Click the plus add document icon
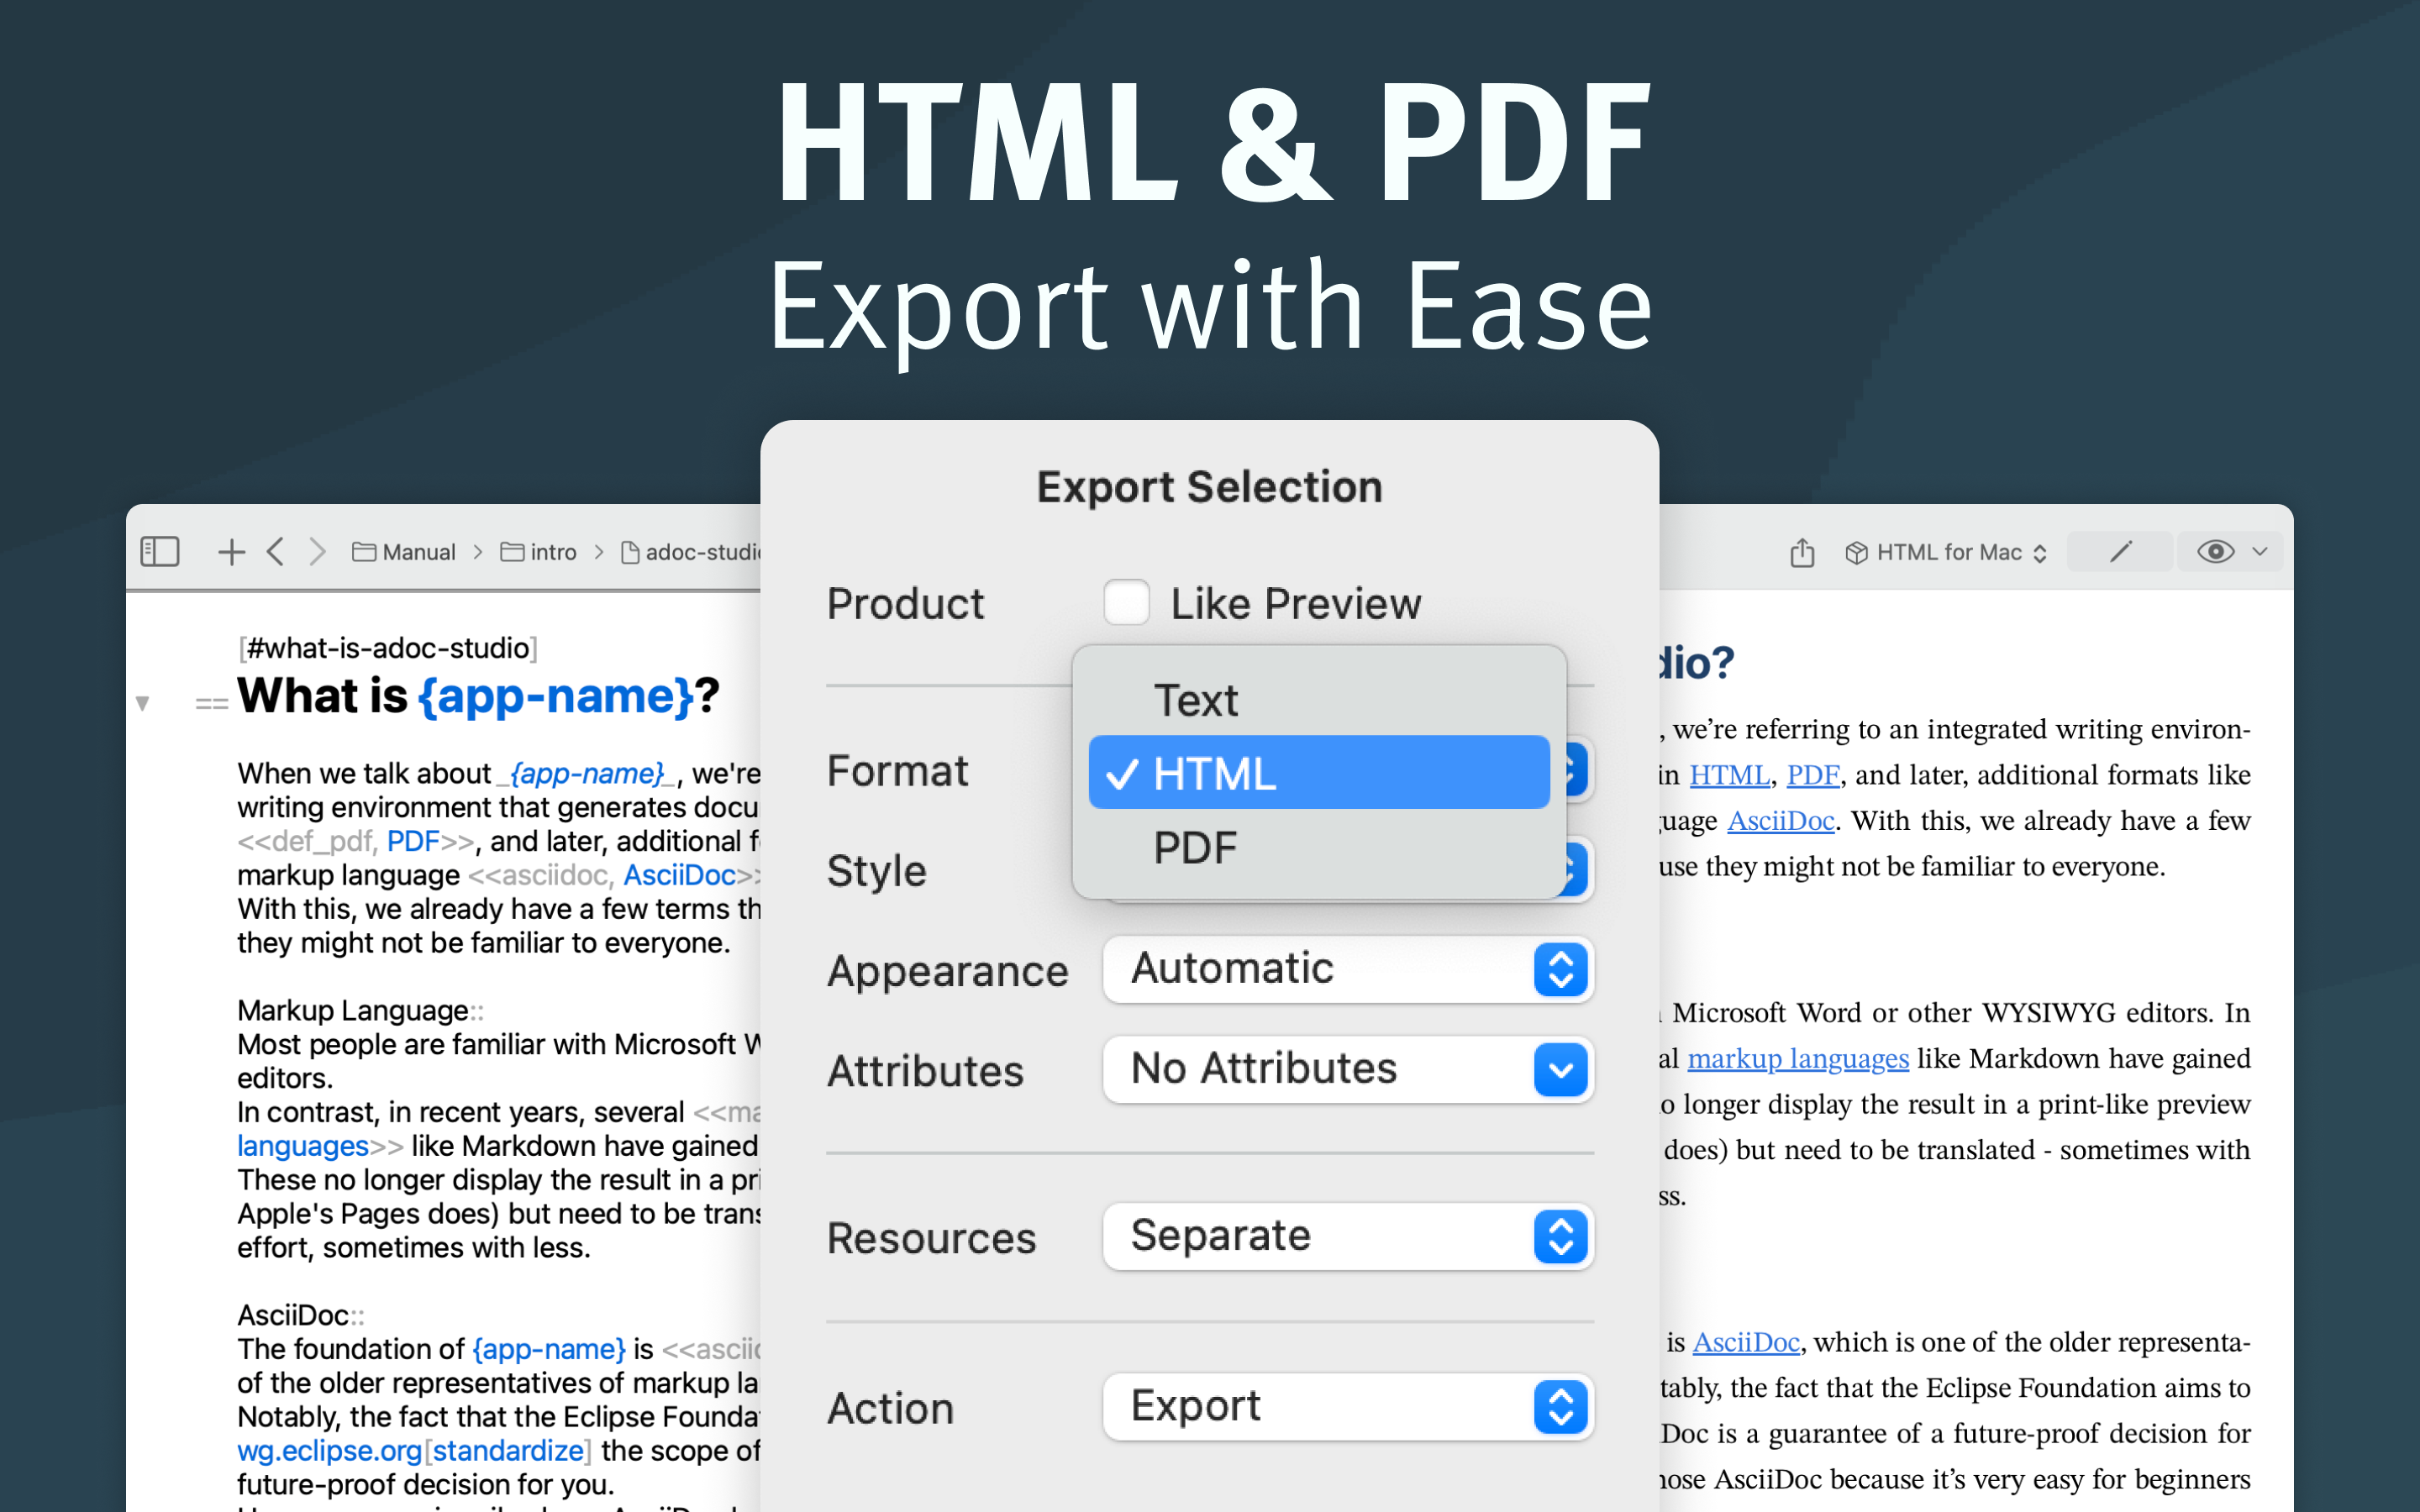Screen dimensions: 2420x1512 231,552
